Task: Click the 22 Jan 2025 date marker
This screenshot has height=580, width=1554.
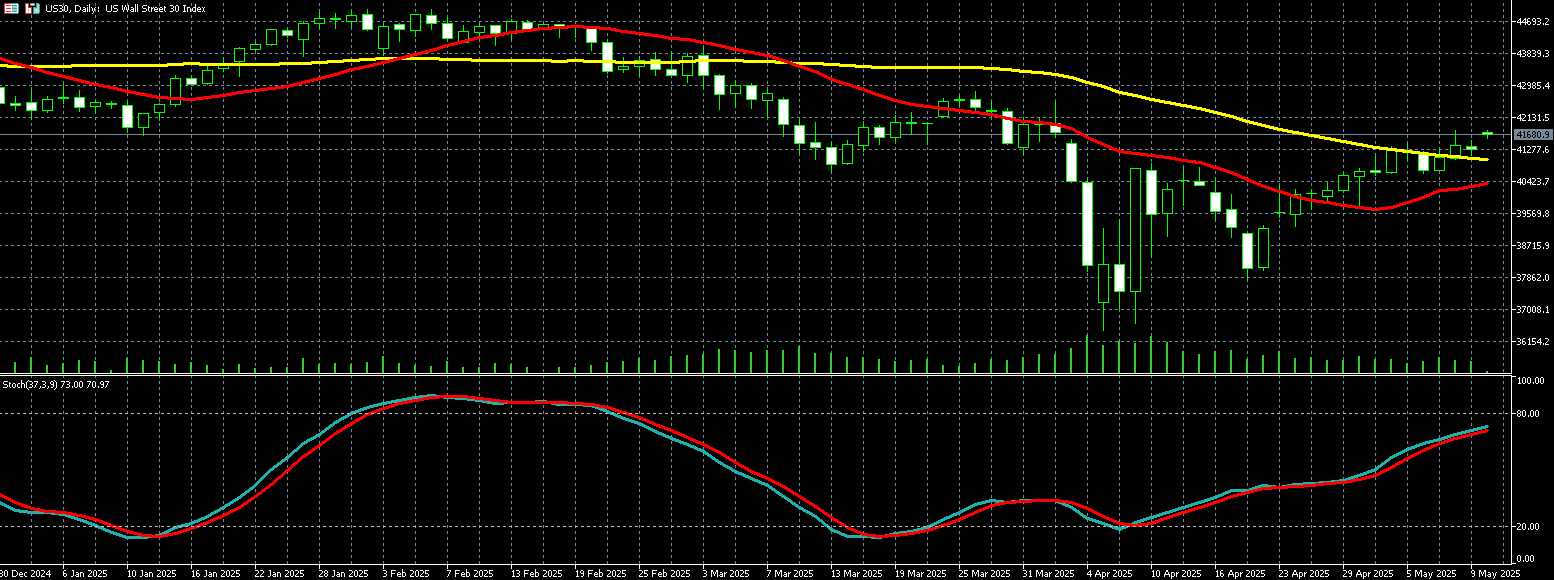Action: click(279, 574)
